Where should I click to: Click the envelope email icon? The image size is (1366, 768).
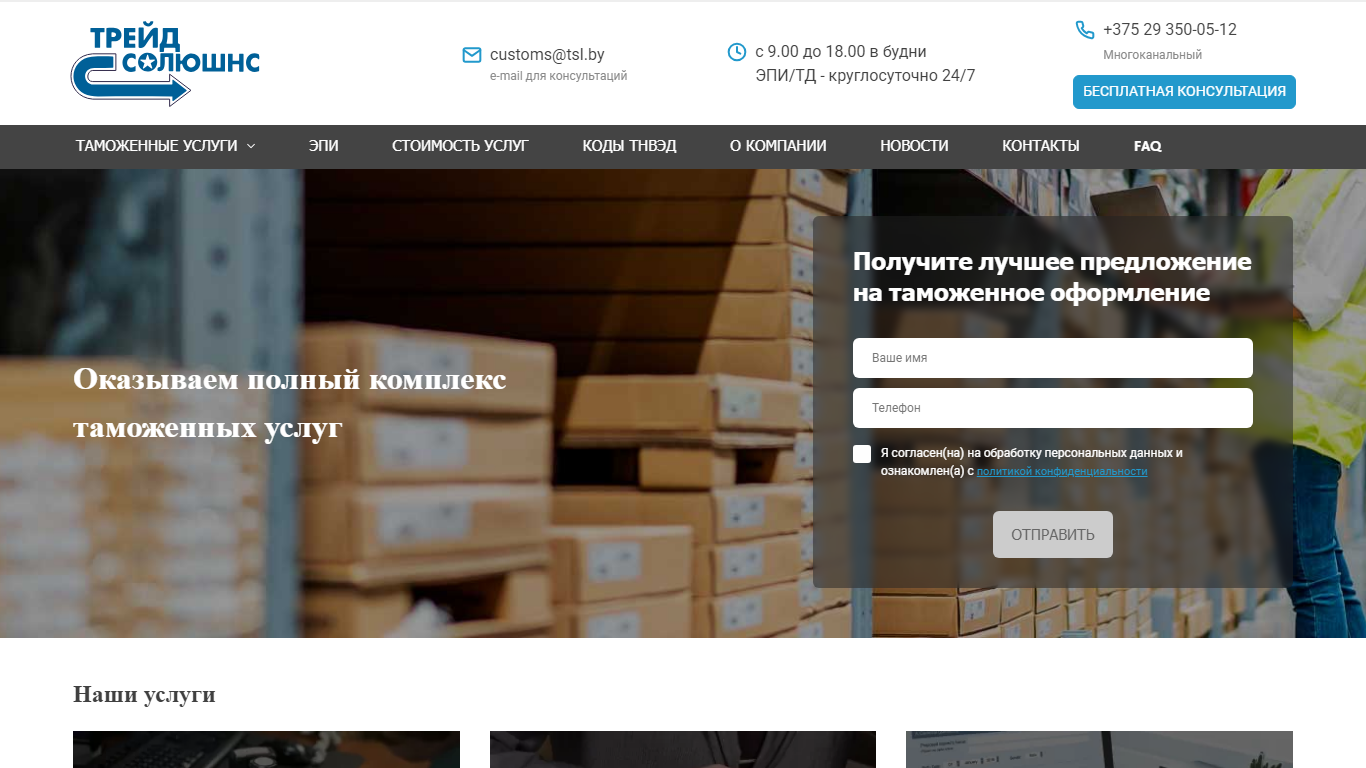tap(472, 55)
